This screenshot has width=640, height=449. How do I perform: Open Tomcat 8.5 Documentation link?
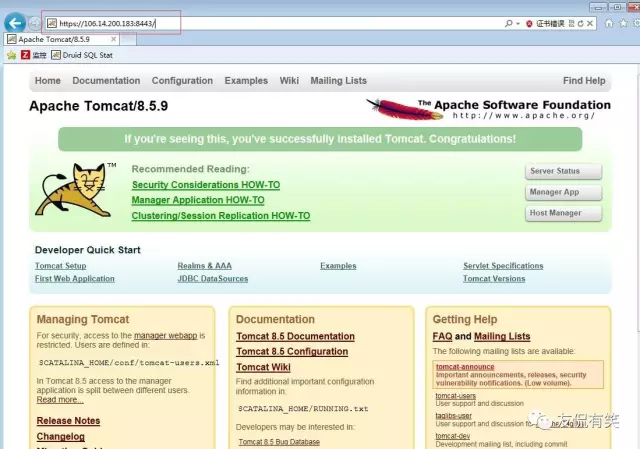tap(296, 336)
